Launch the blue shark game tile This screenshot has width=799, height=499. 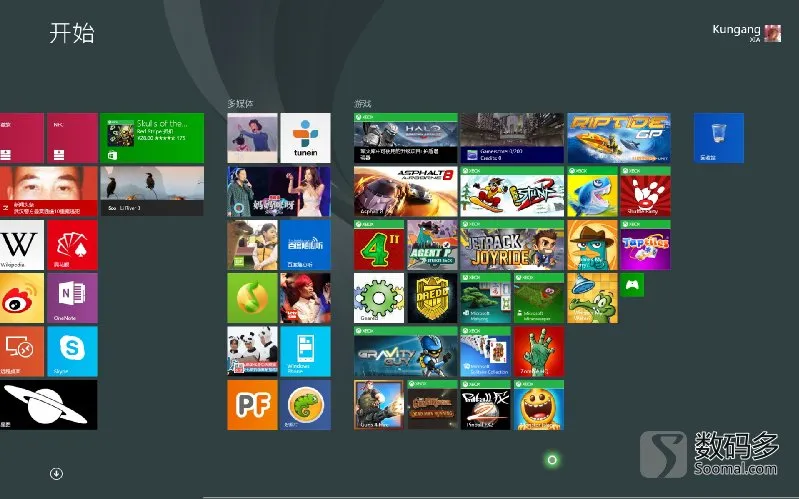click(x=592, y=191)
